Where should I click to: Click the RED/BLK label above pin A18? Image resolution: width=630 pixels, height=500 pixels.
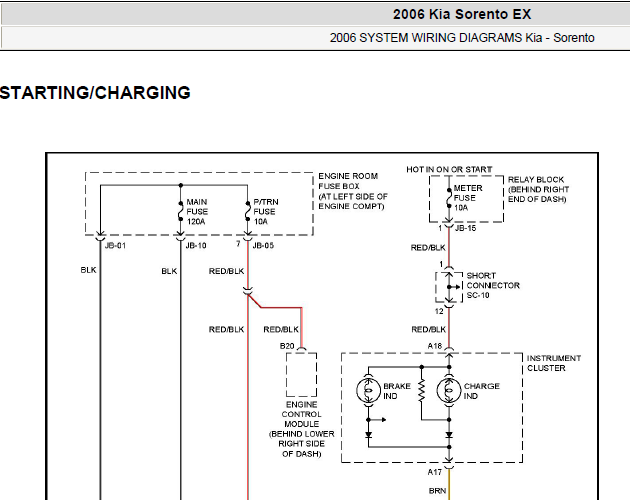429,330
